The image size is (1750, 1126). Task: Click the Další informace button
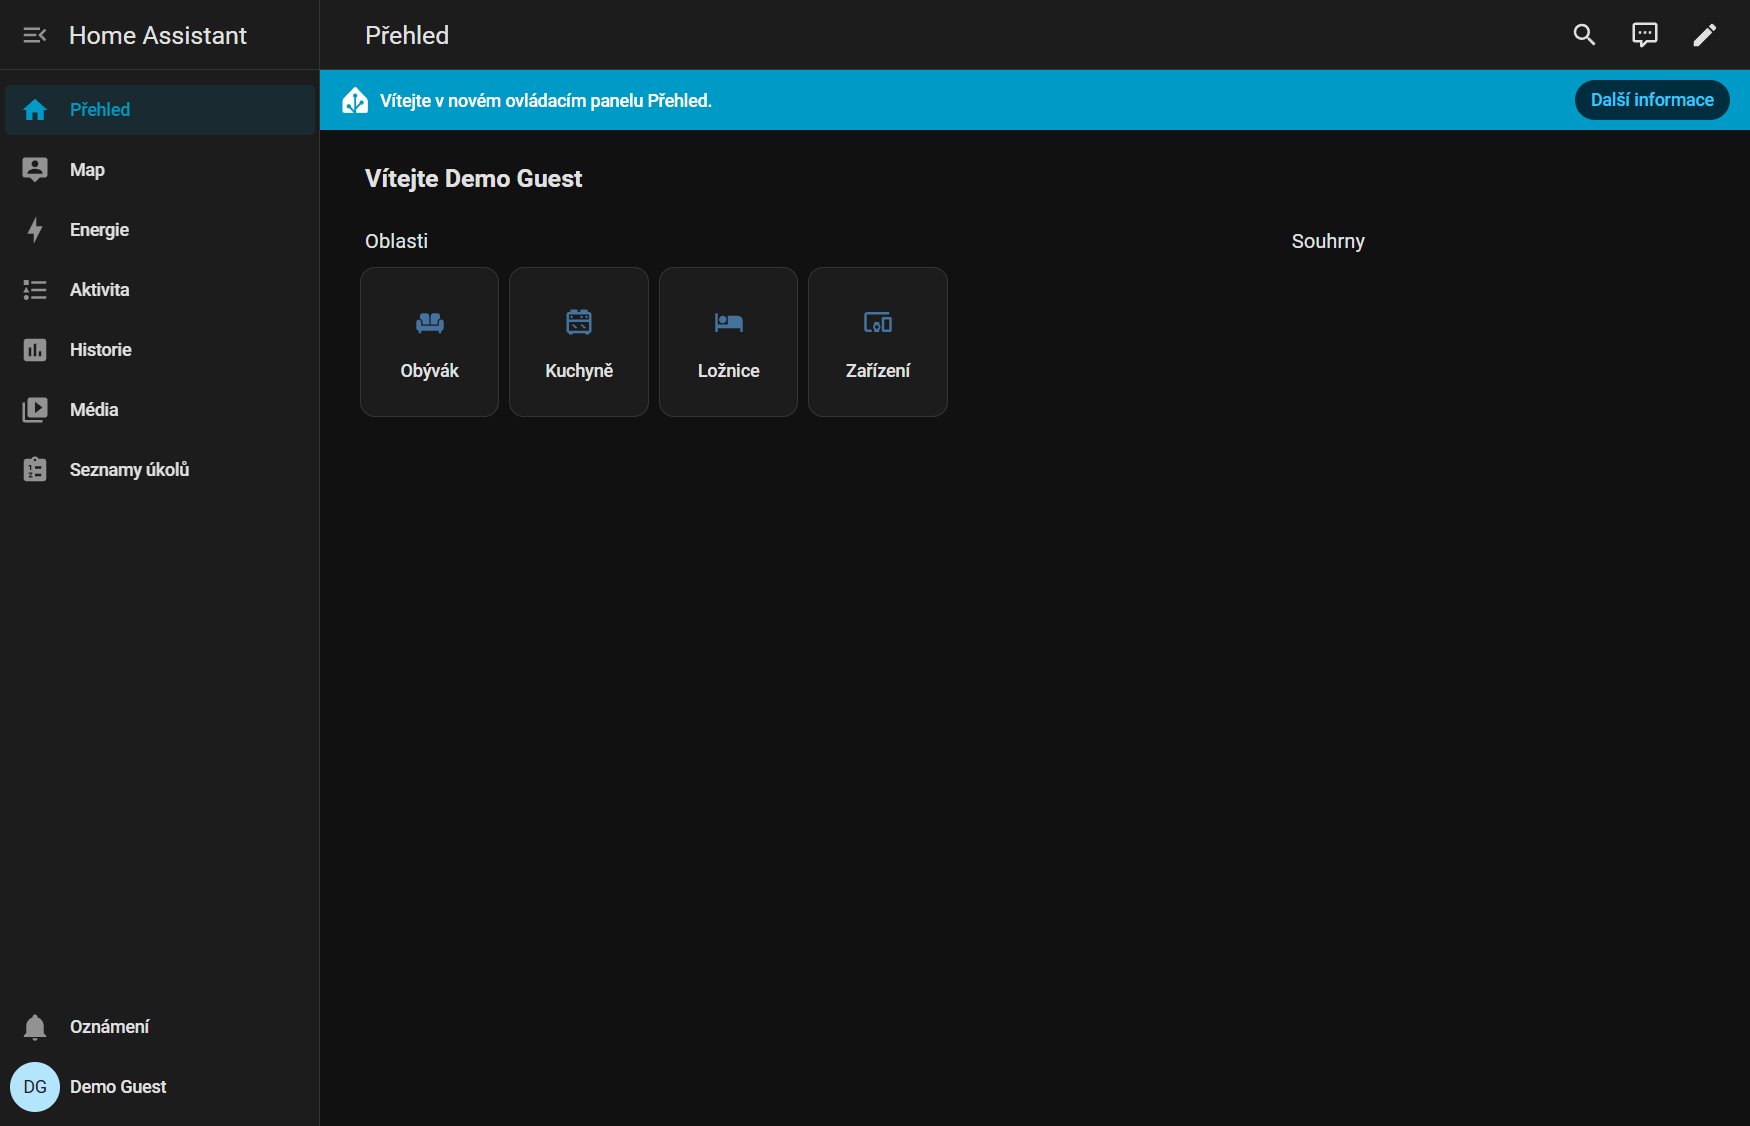[1652, 100]
